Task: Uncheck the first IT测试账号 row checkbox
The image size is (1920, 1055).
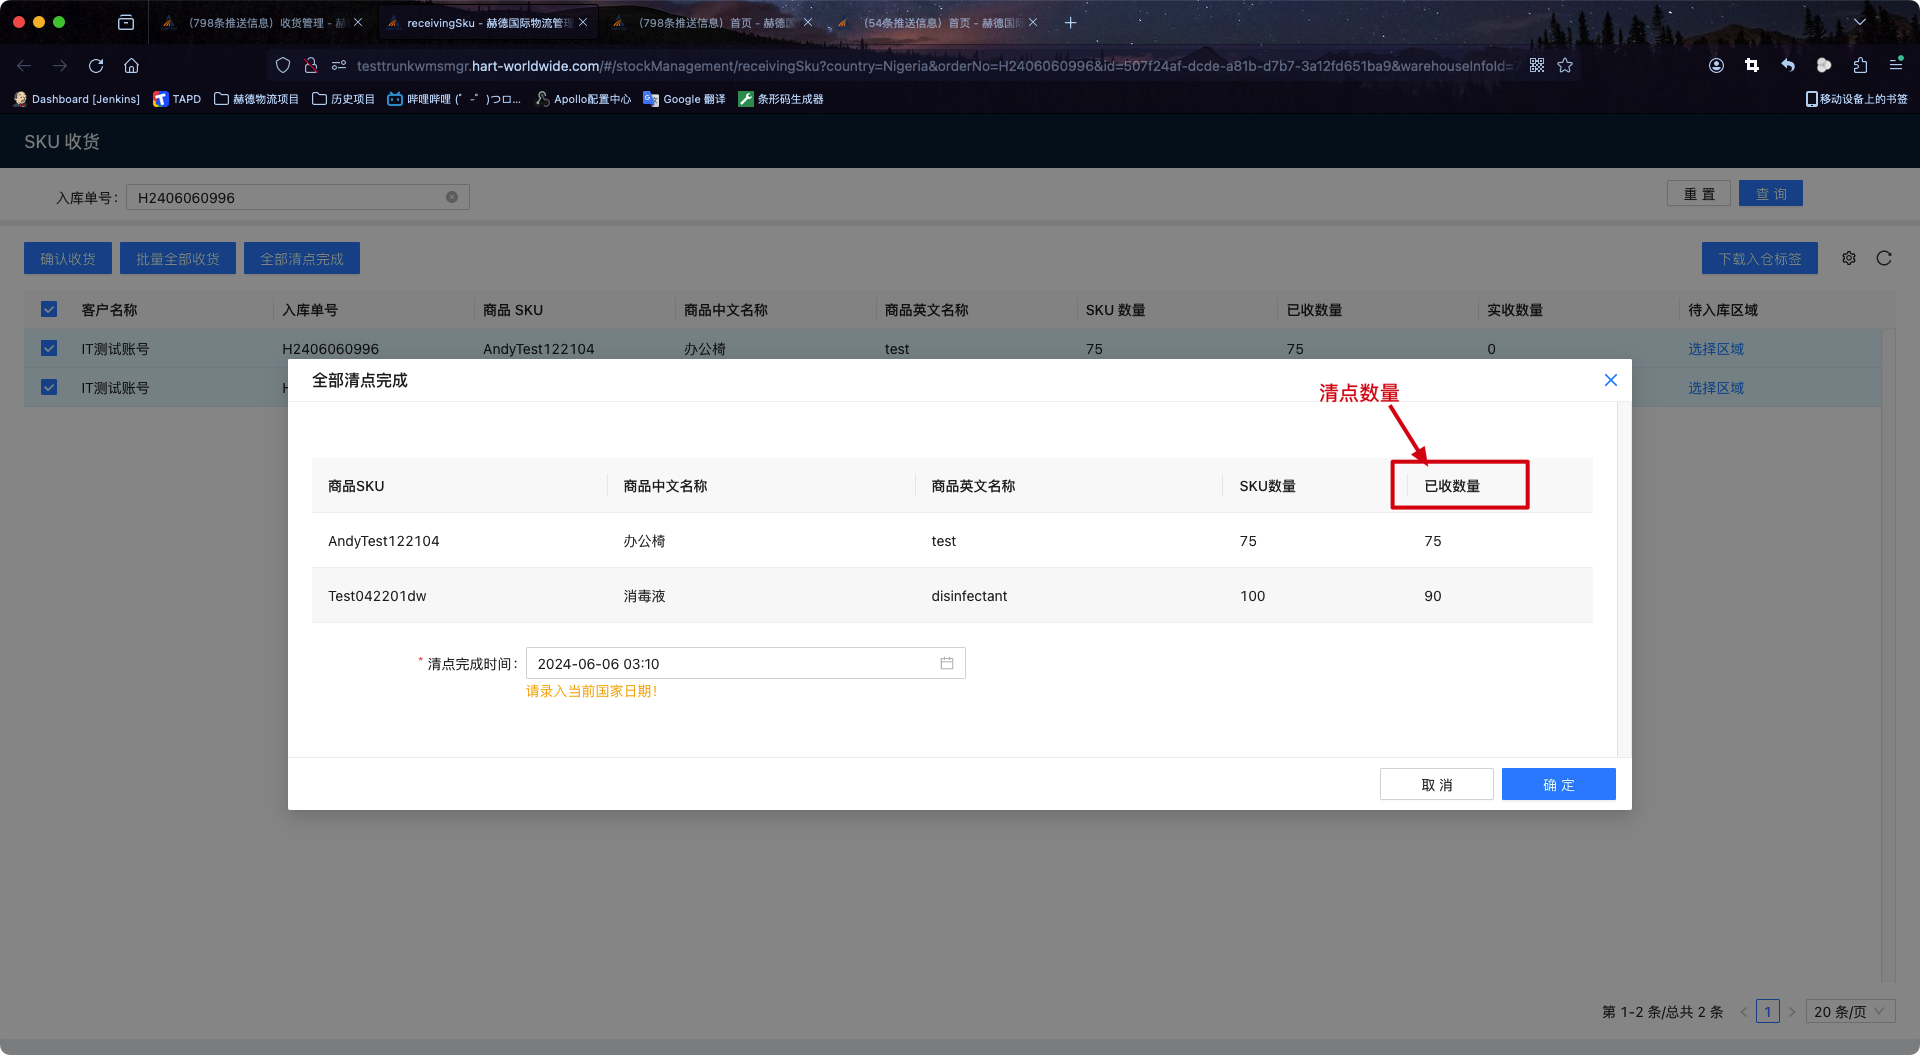Action: click(49, 349)
